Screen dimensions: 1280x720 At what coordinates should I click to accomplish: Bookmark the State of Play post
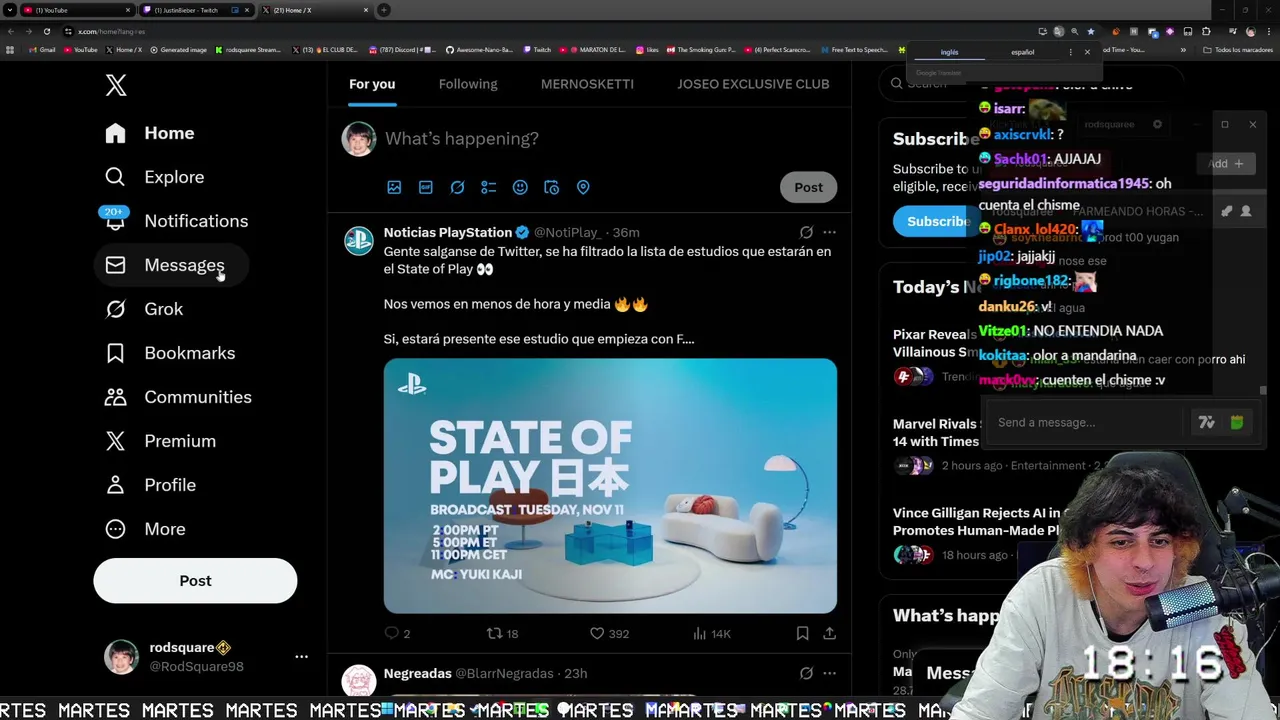(802, 633)
